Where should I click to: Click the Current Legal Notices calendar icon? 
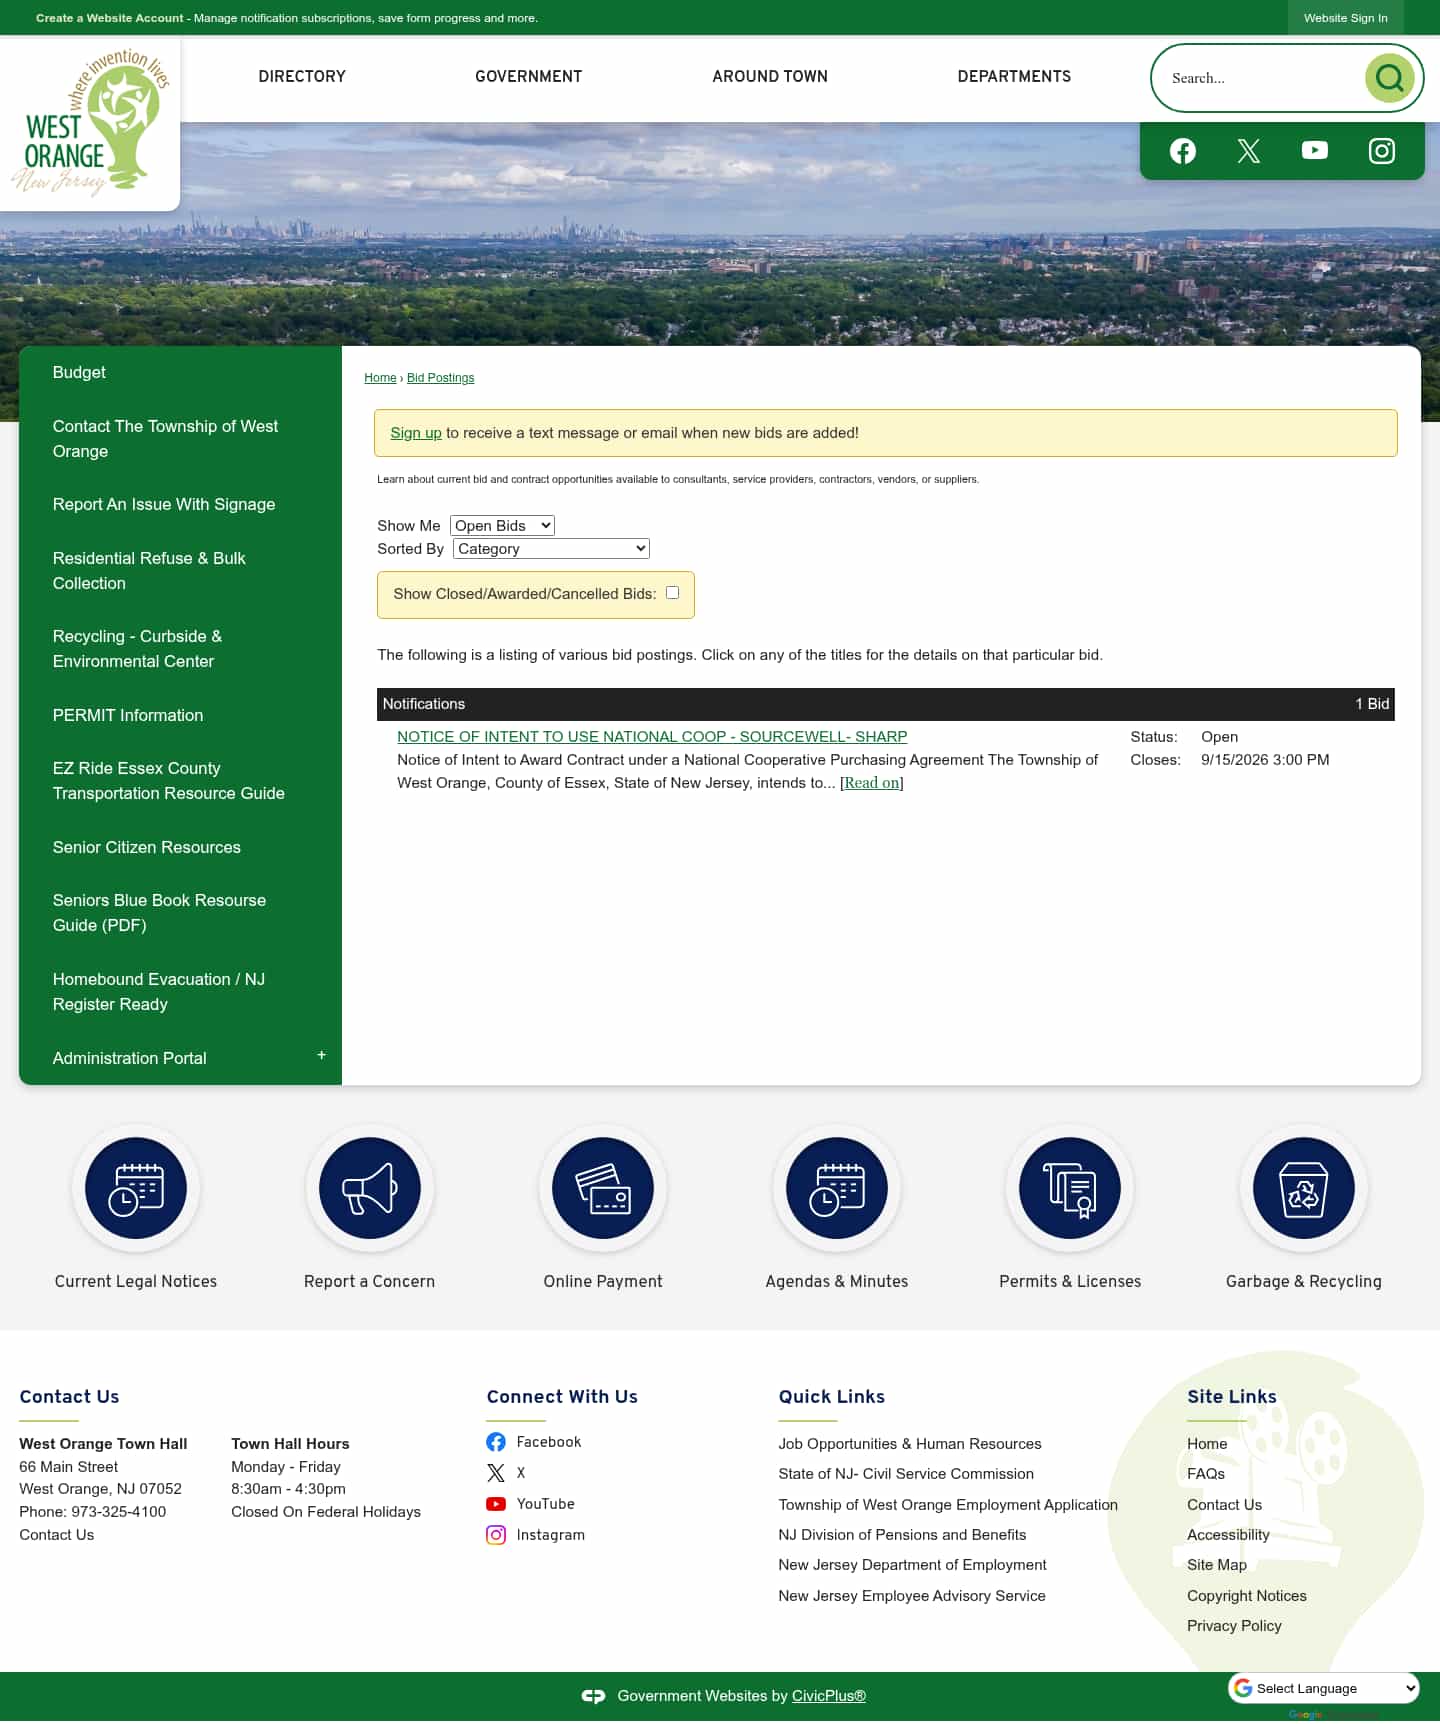pyautogui.click(x=136, y=1188)
